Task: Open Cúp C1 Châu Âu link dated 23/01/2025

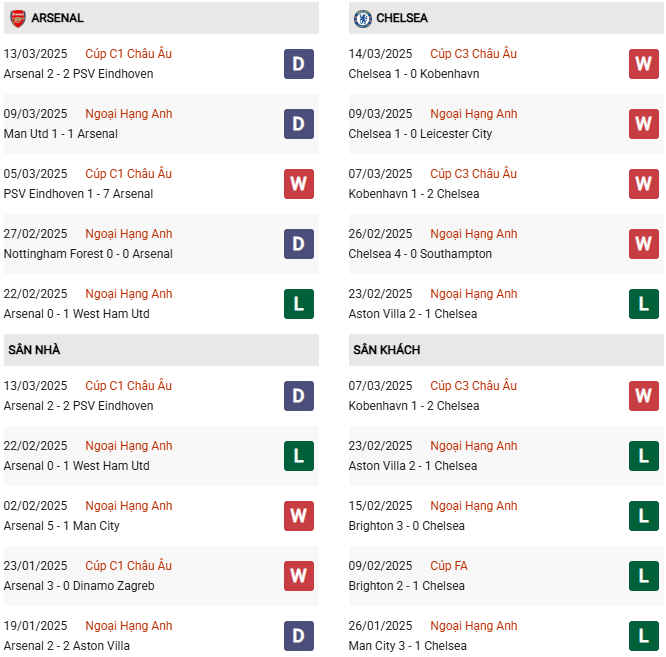Action: click(x=128, y=566)
